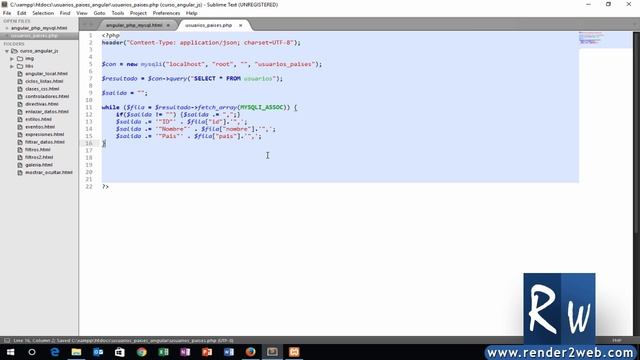Click the file icon beside galeria.html
The height and width of the screenshot is (360, 640).
tap(20, 165)
